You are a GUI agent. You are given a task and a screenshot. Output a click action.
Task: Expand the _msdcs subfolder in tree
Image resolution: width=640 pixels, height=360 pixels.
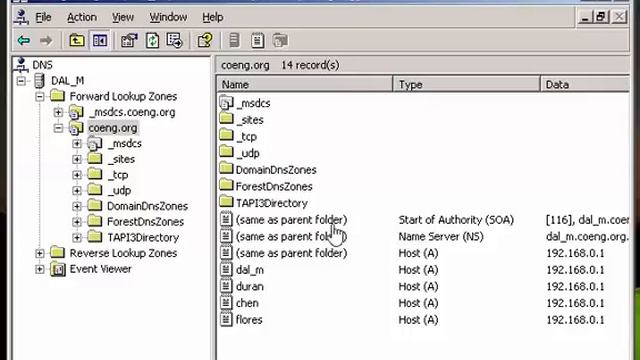(x=77, y=144)
